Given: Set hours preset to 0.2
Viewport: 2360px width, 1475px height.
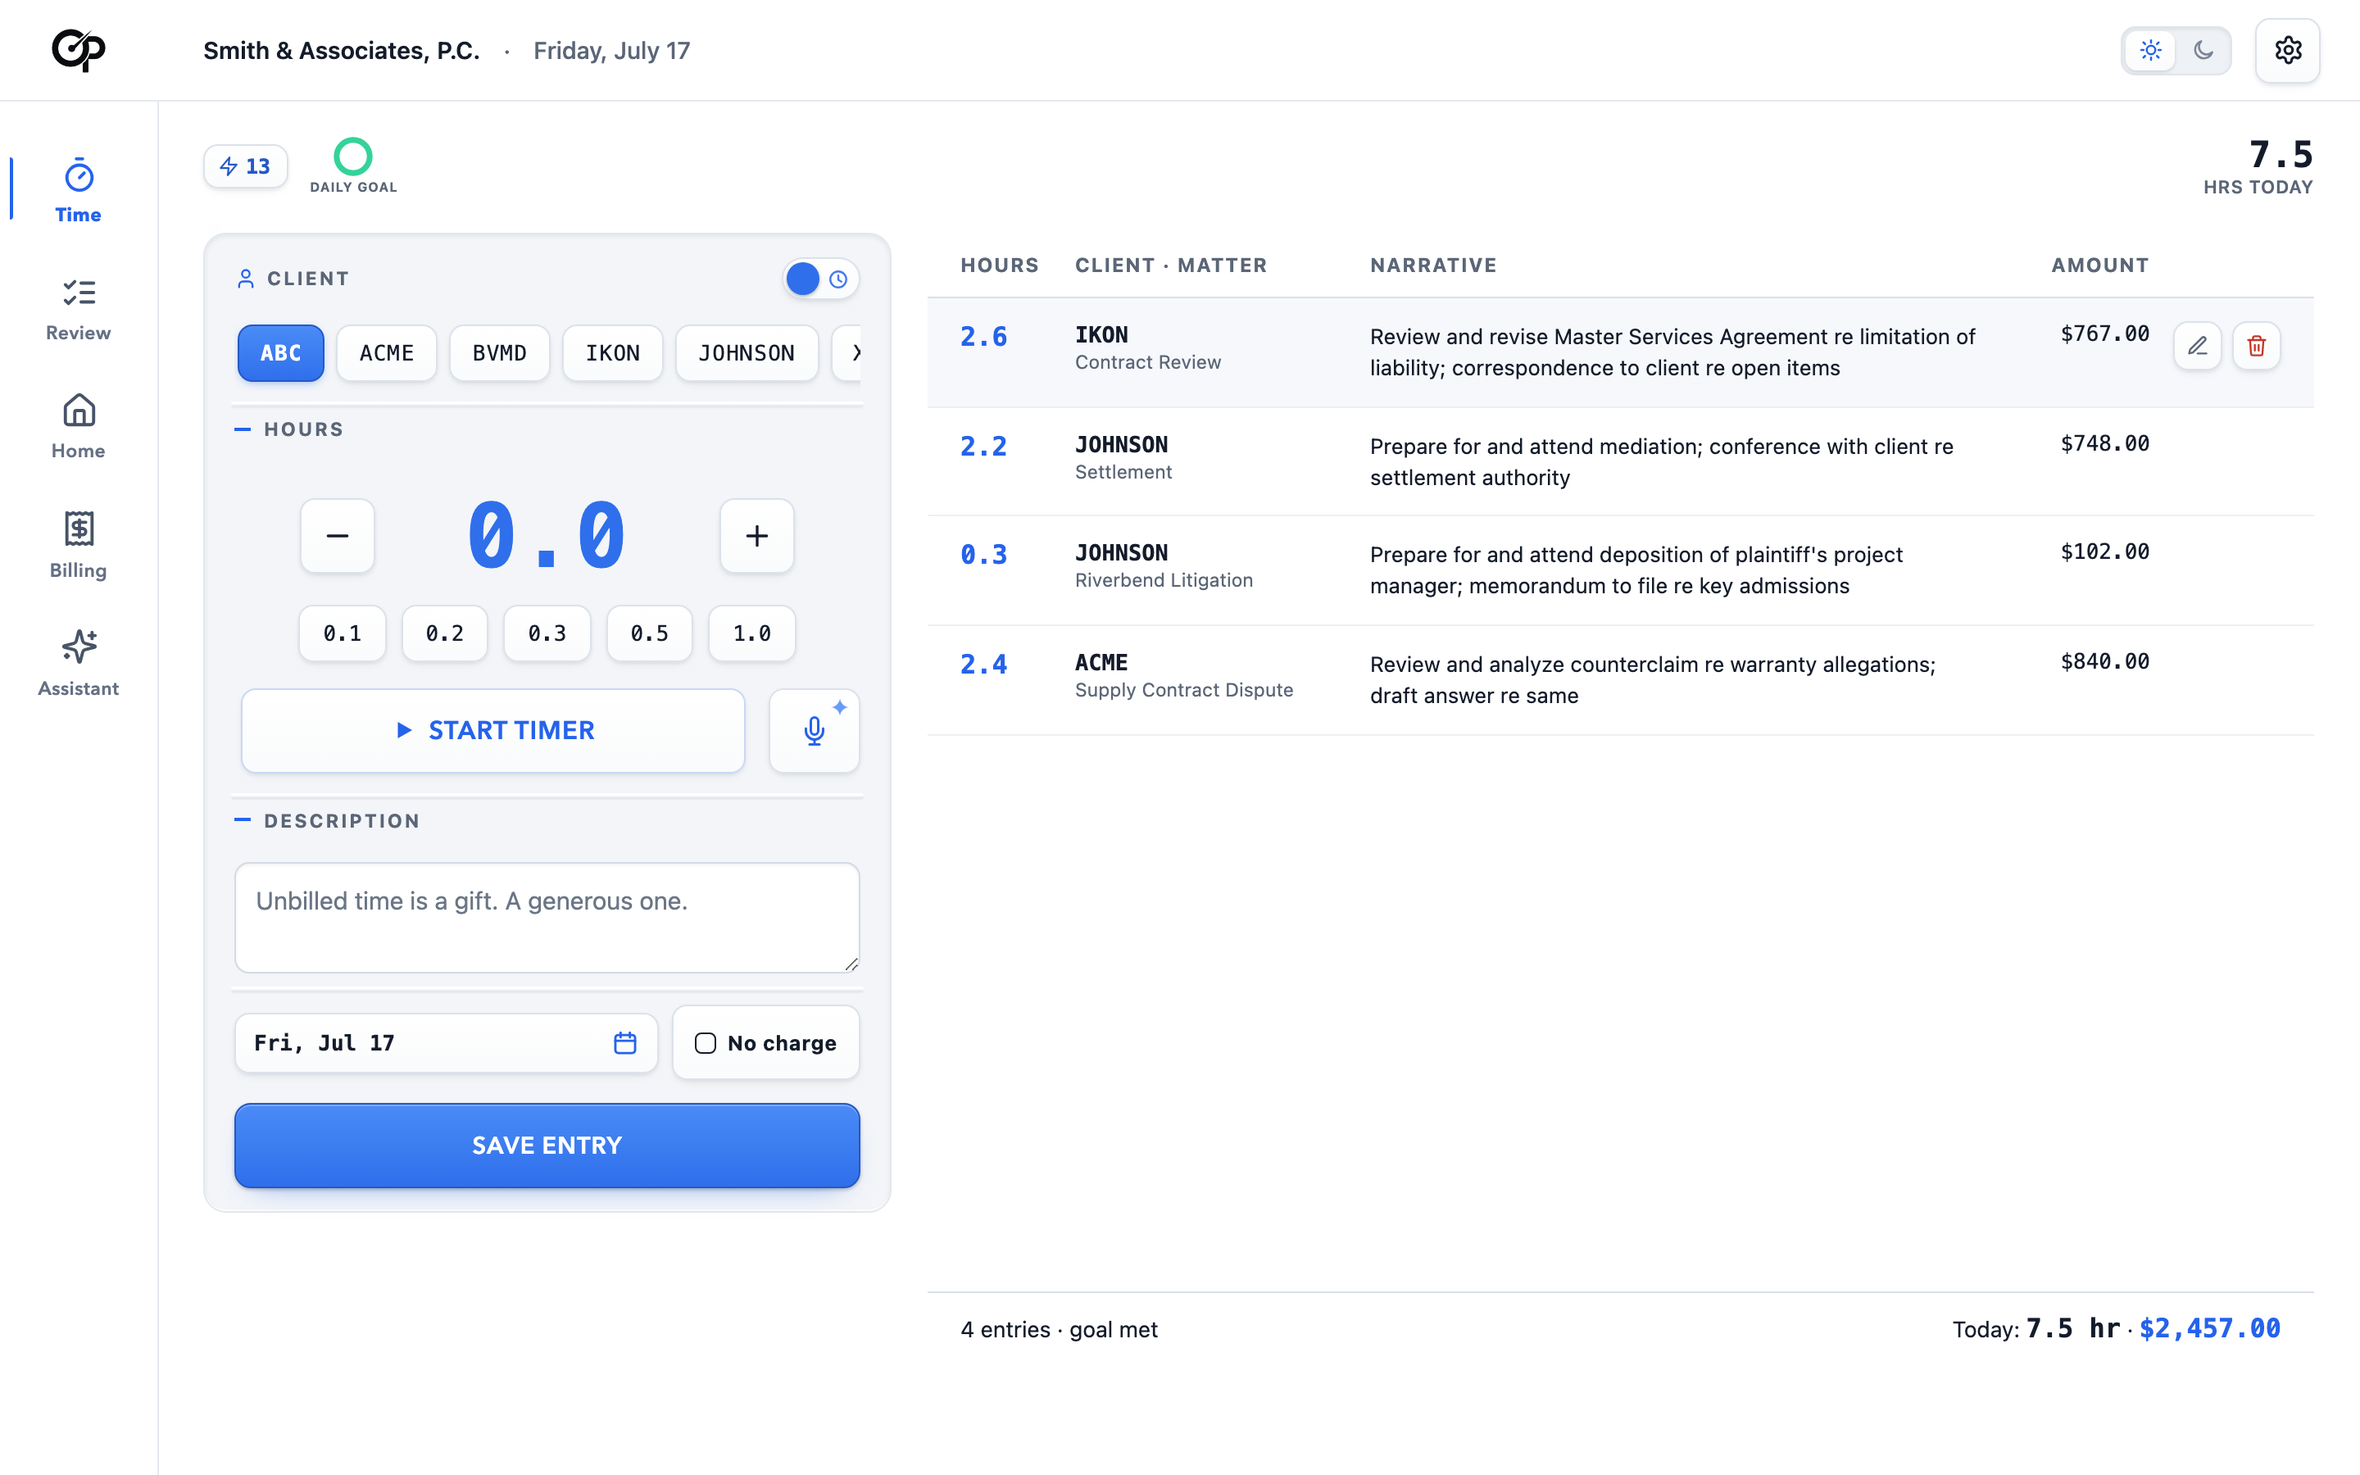Looking at the screenshot, I should click(x=445, y=634).
